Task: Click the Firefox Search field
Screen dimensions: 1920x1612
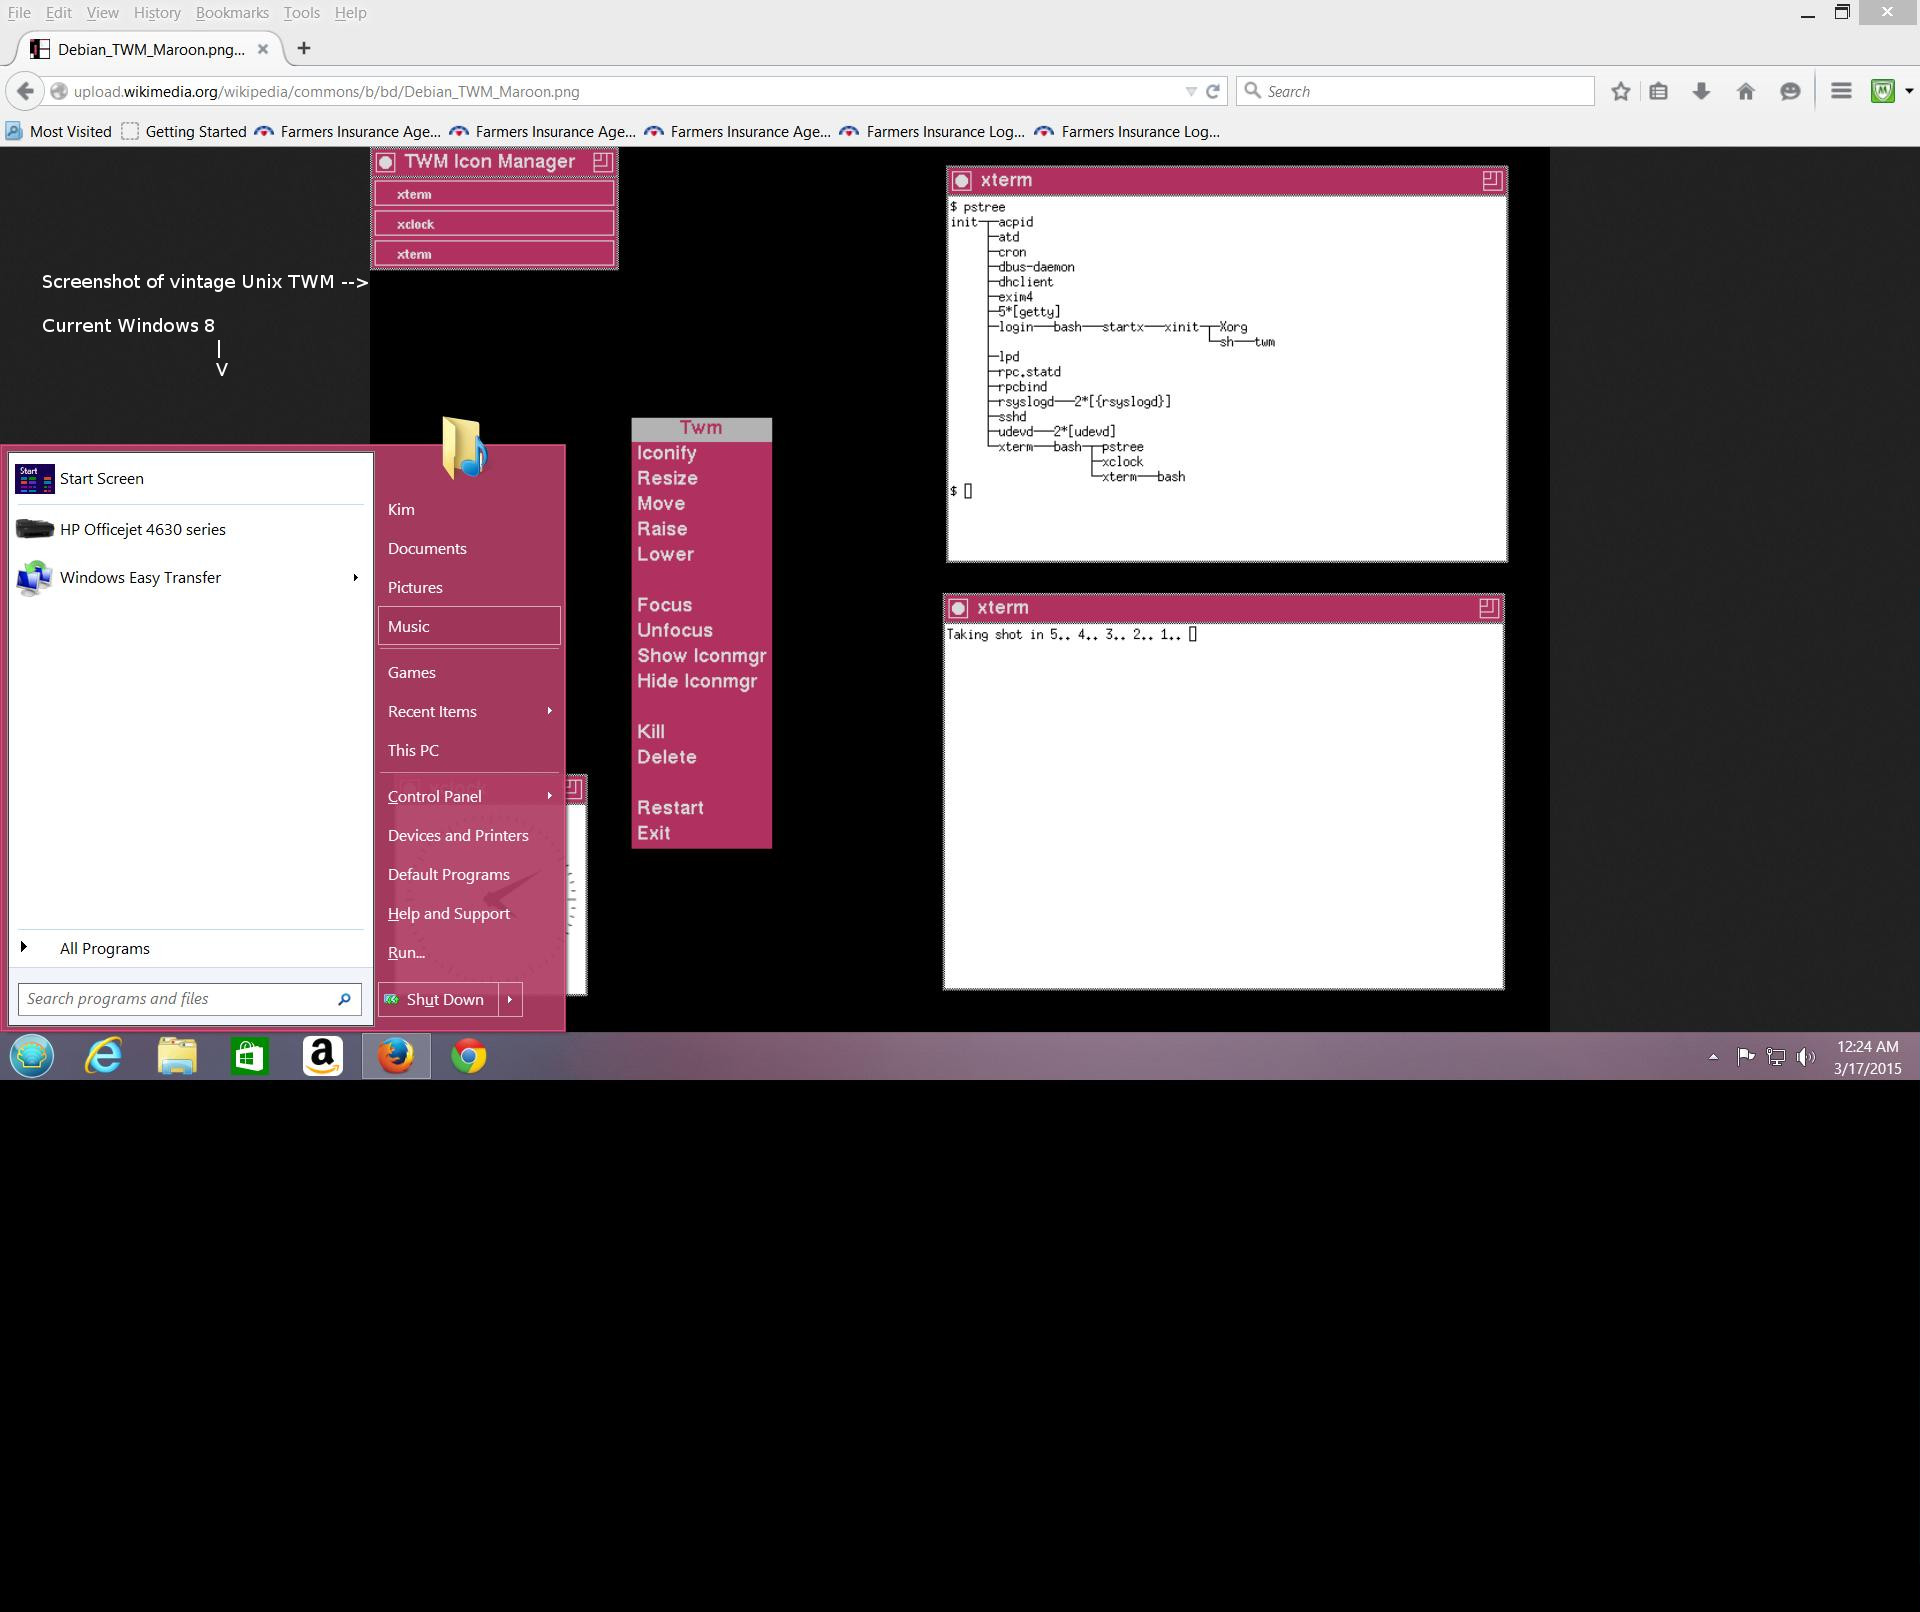Action: click(1415, 91)
